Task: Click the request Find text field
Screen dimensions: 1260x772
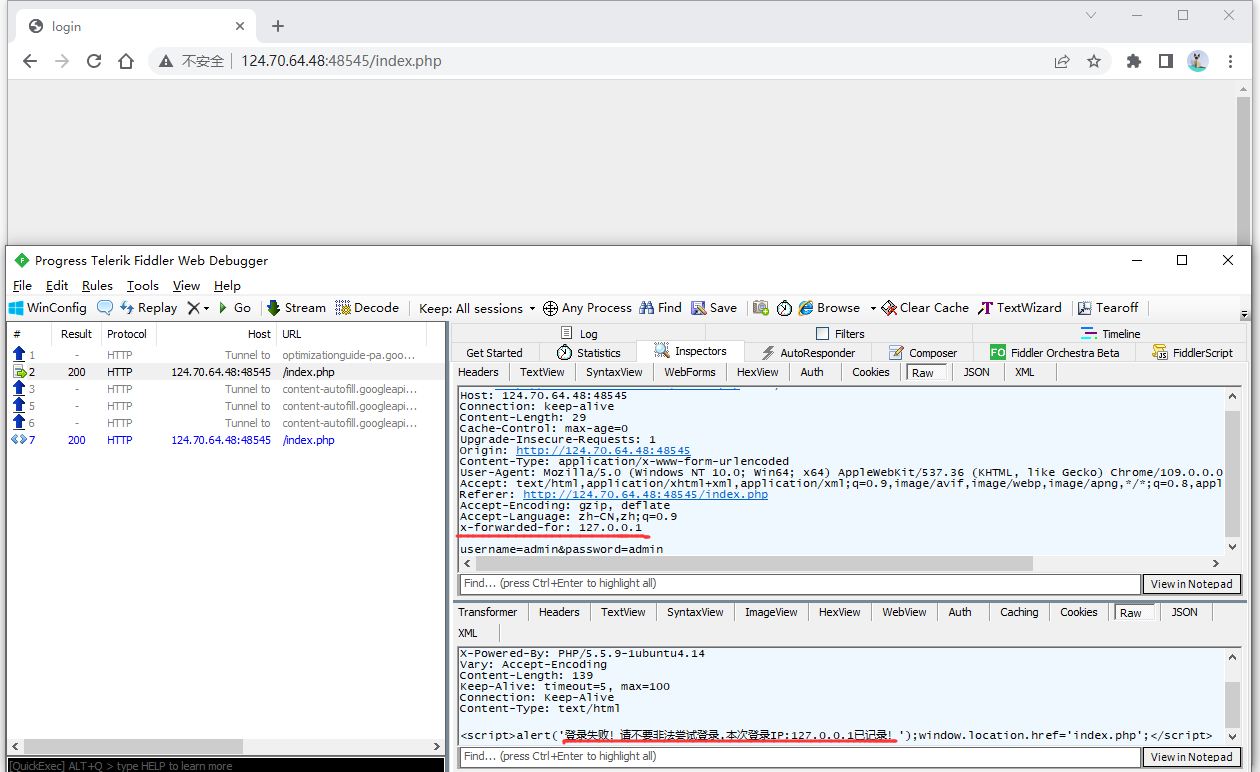Action: click(799, 584)
